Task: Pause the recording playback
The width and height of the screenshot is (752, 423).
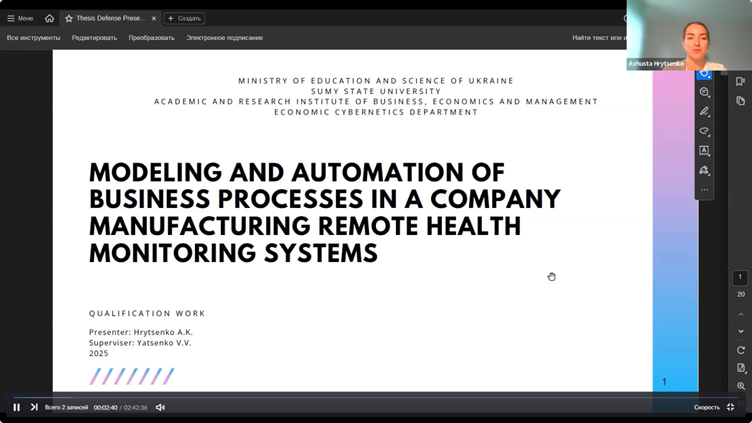Action: (17, 407)
